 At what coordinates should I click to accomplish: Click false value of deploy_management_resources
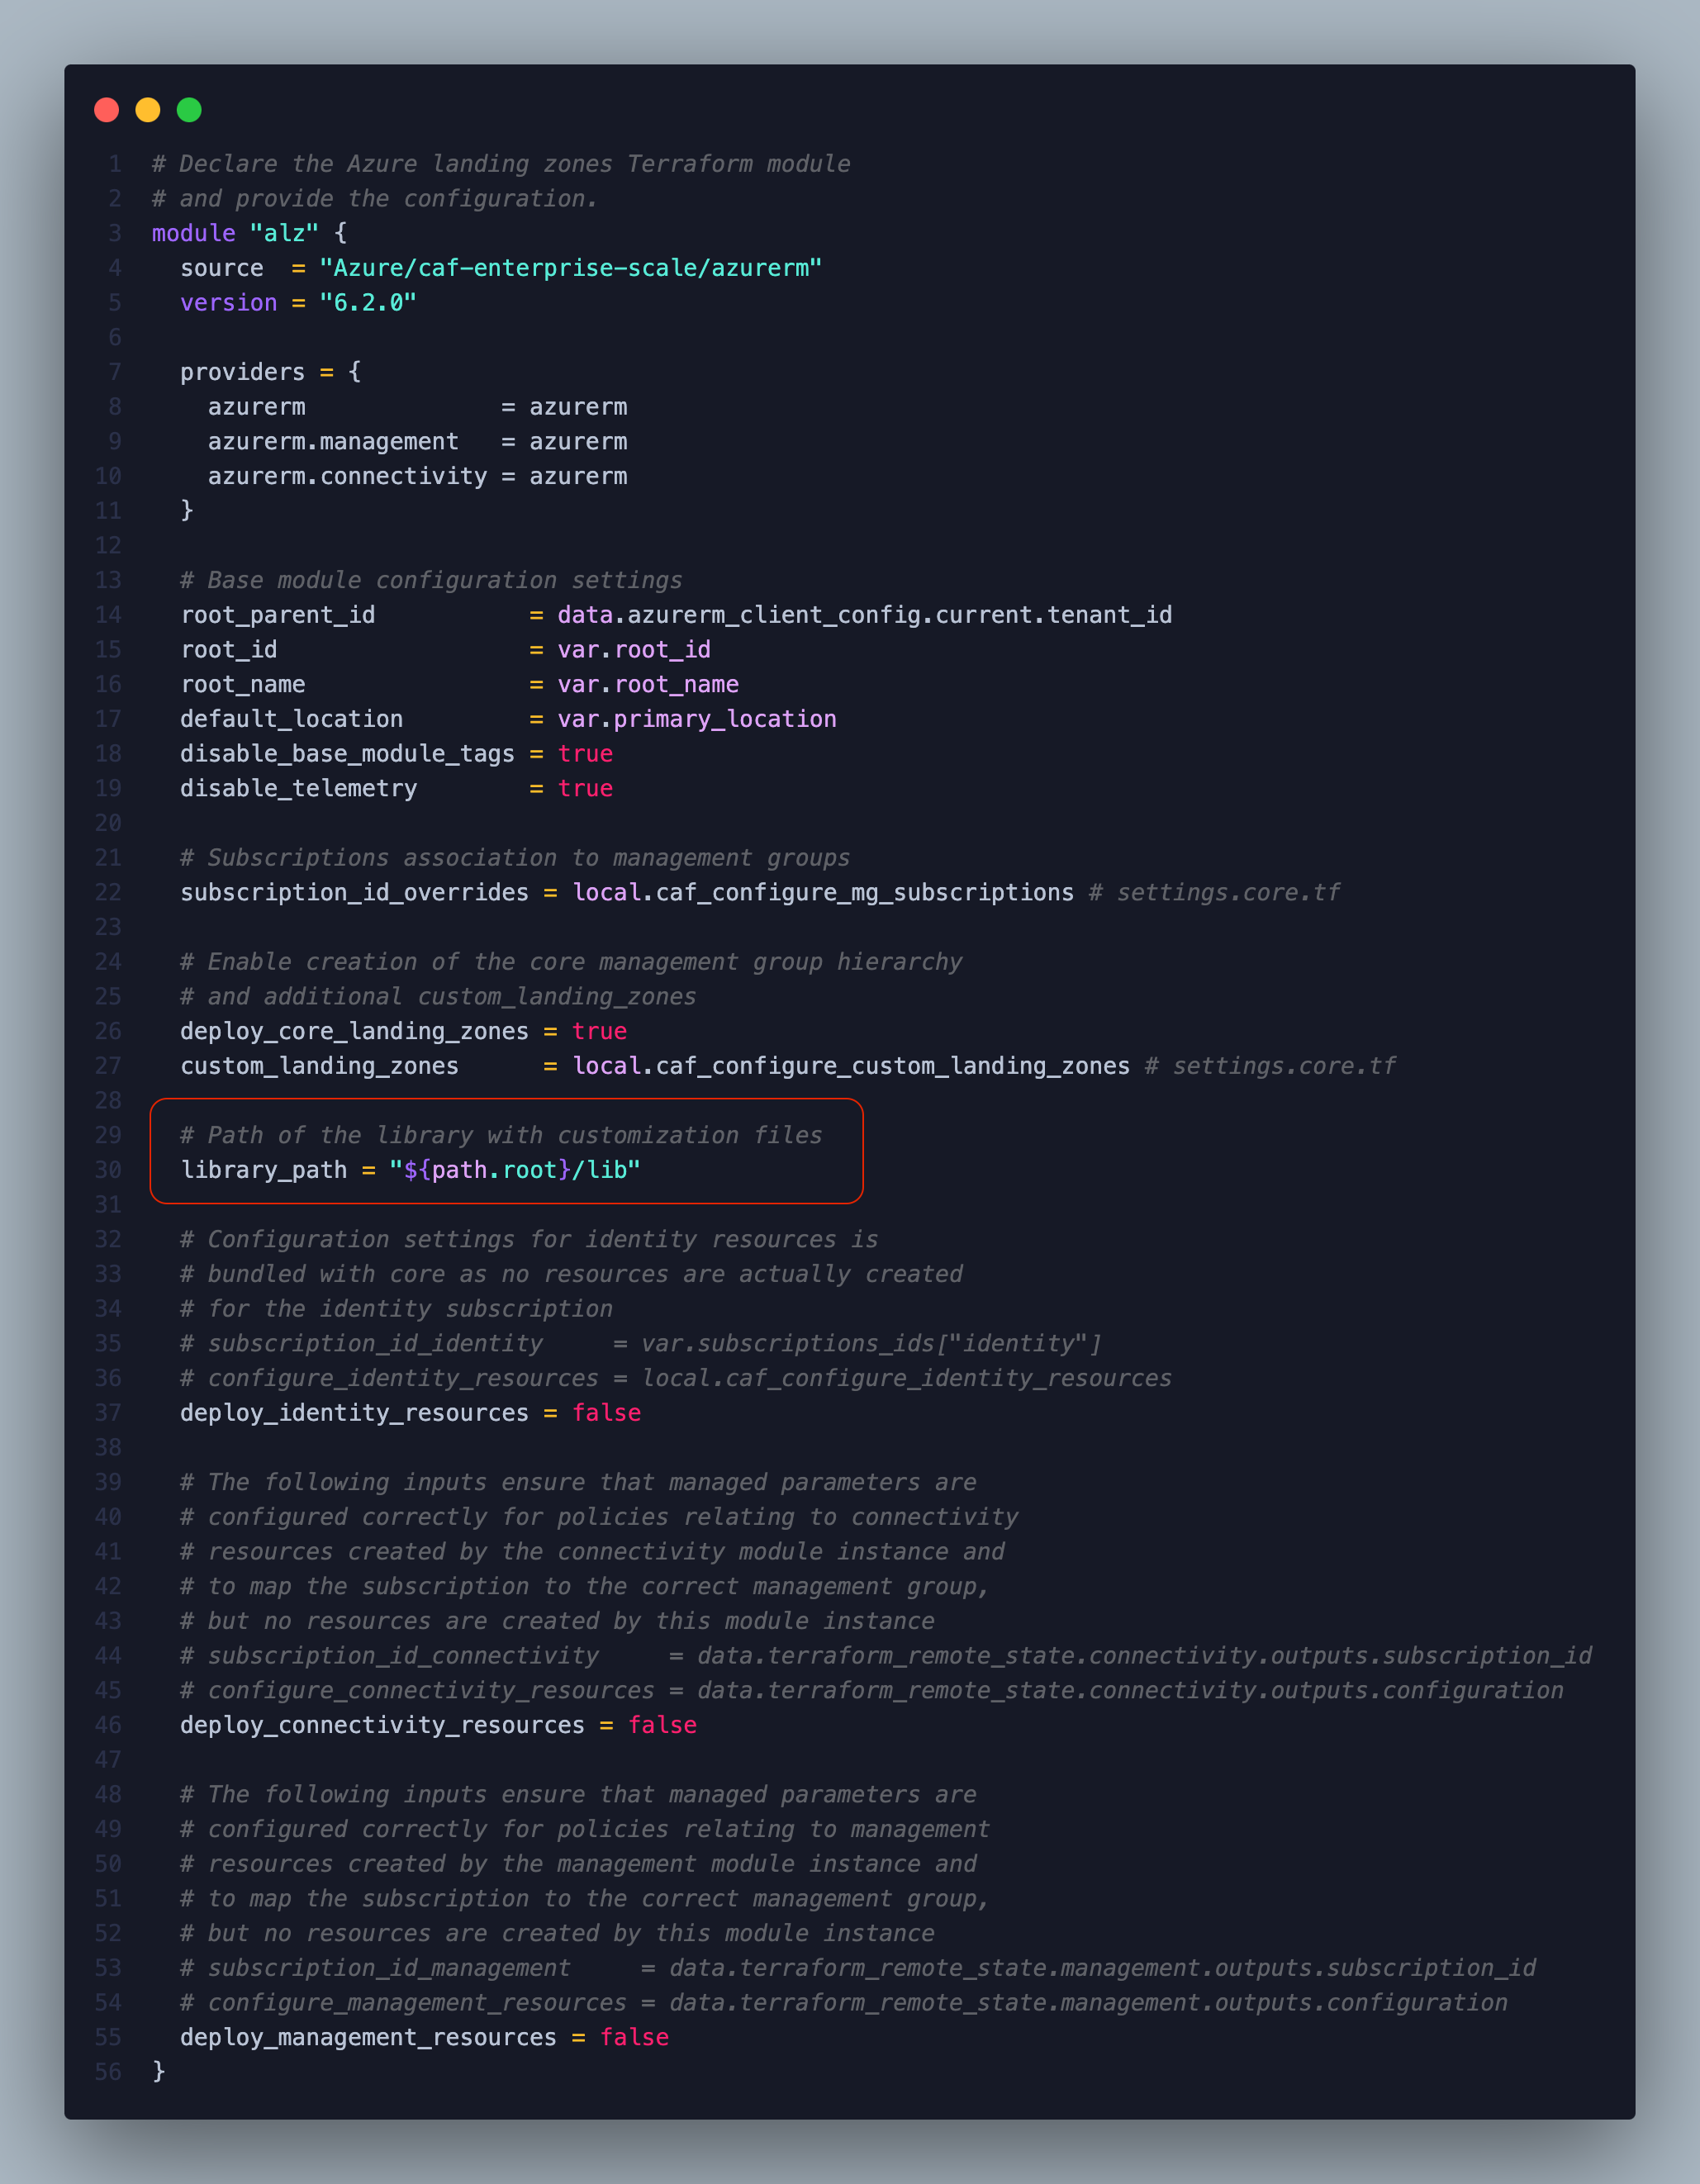[x=634, y=2037]
